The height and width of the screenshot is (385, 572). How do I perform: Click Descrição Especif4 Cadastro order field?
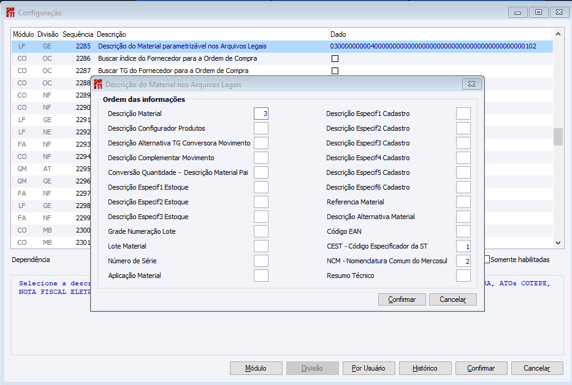[x=463, y=158]
